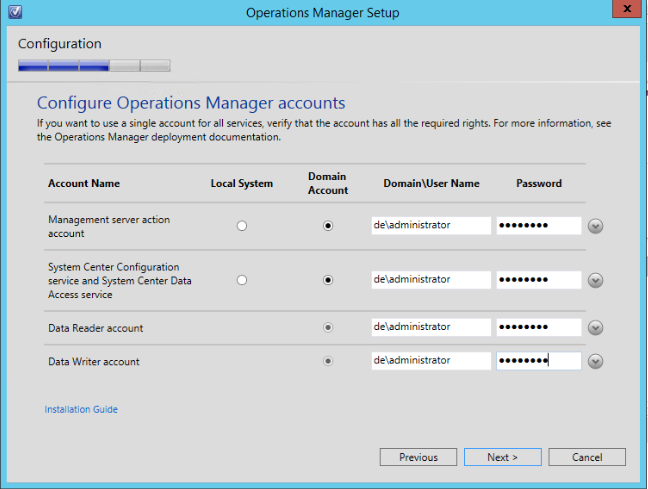
Task: Expand the Data Reader account row chevron
Action: point(595,328)
